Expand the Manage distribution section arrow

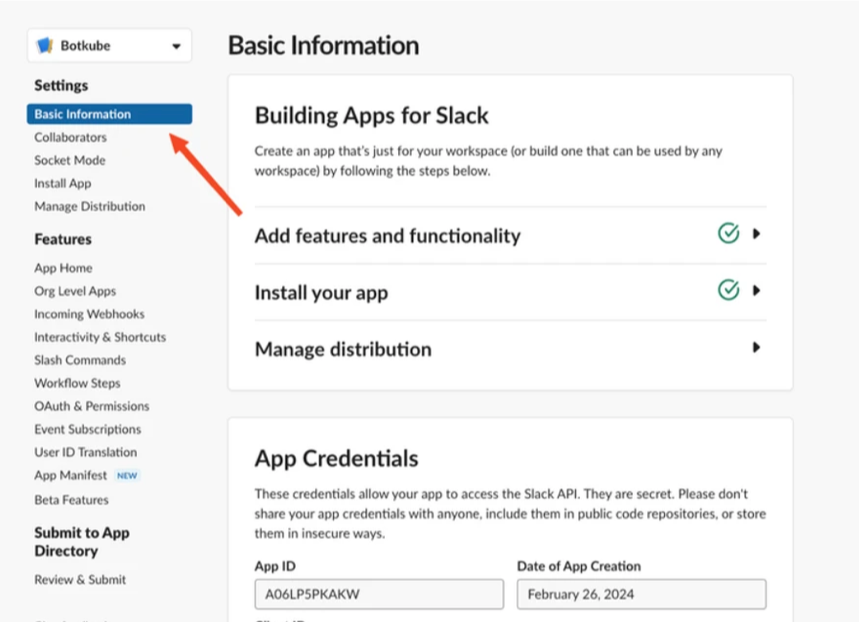pos(756,348)
